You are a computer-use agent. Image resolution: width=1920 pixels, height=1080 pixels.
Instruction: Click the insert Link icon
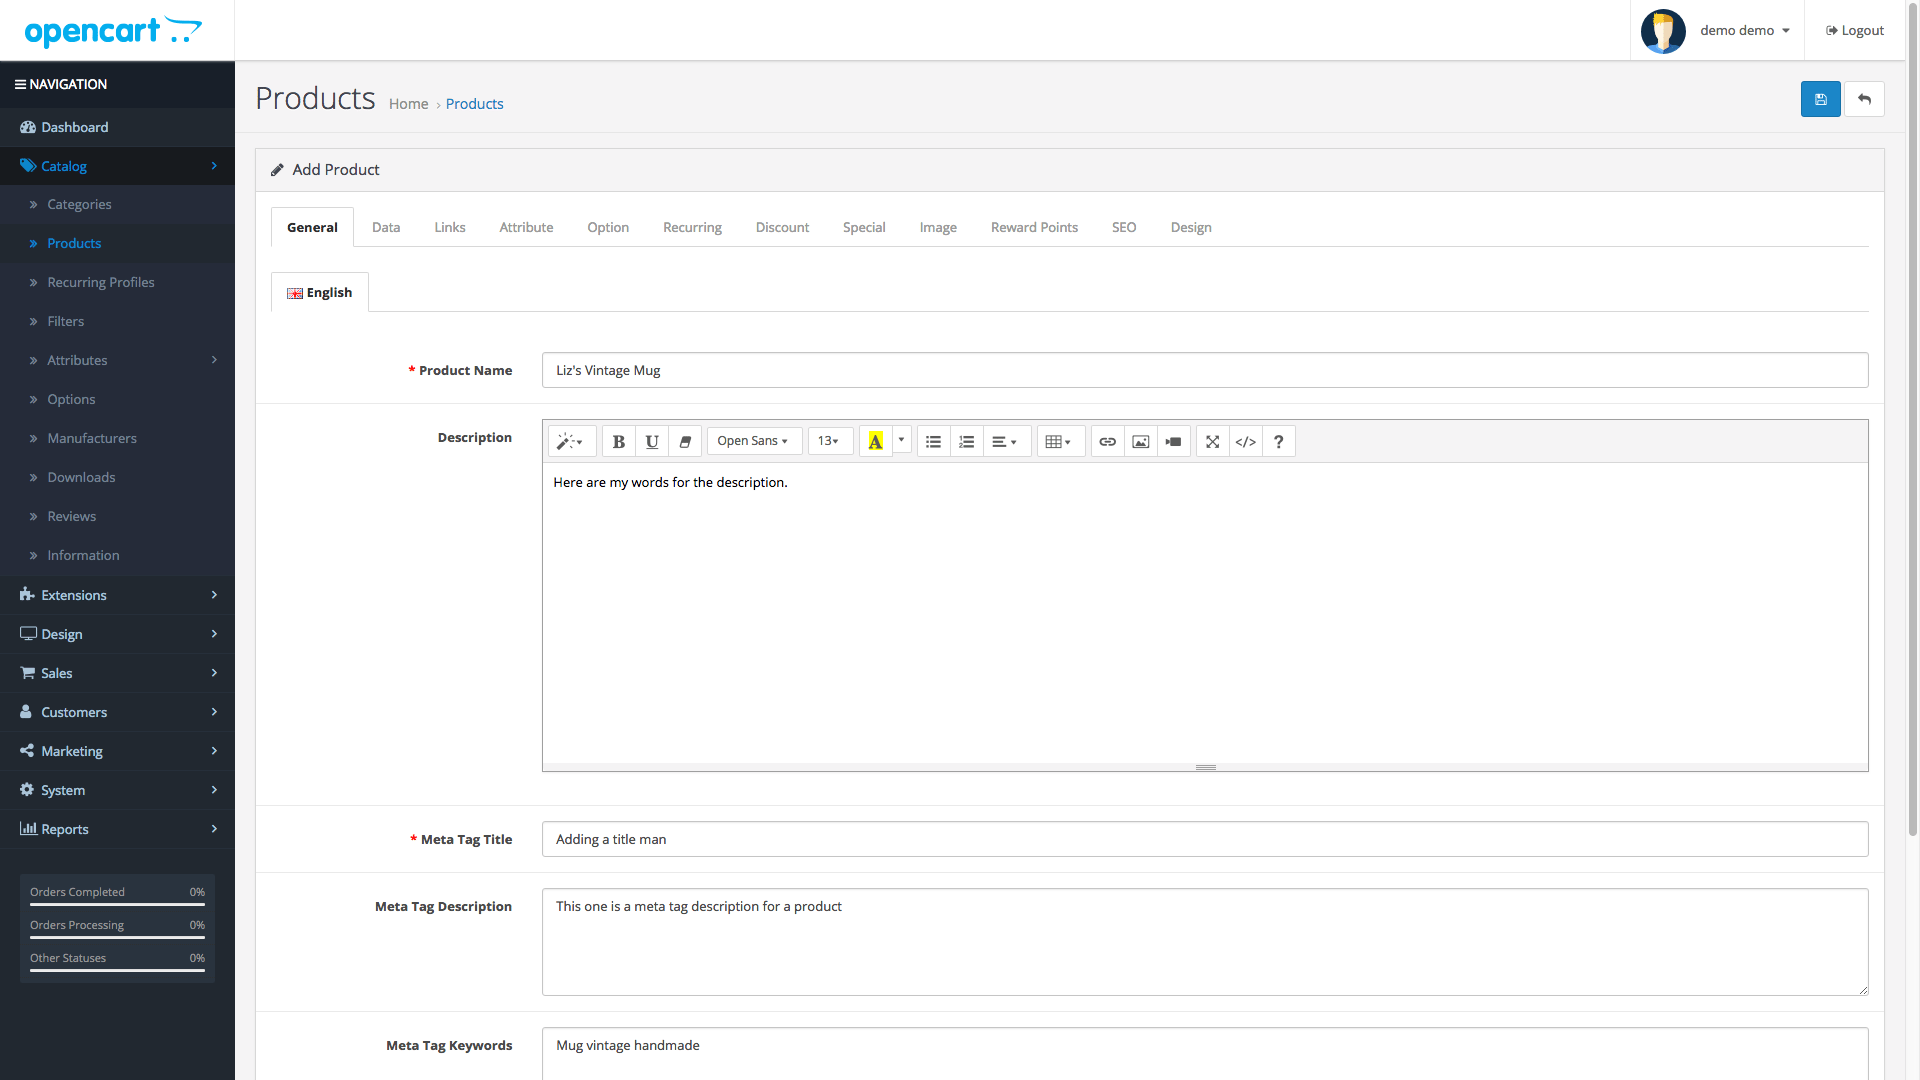[1107, 441]
